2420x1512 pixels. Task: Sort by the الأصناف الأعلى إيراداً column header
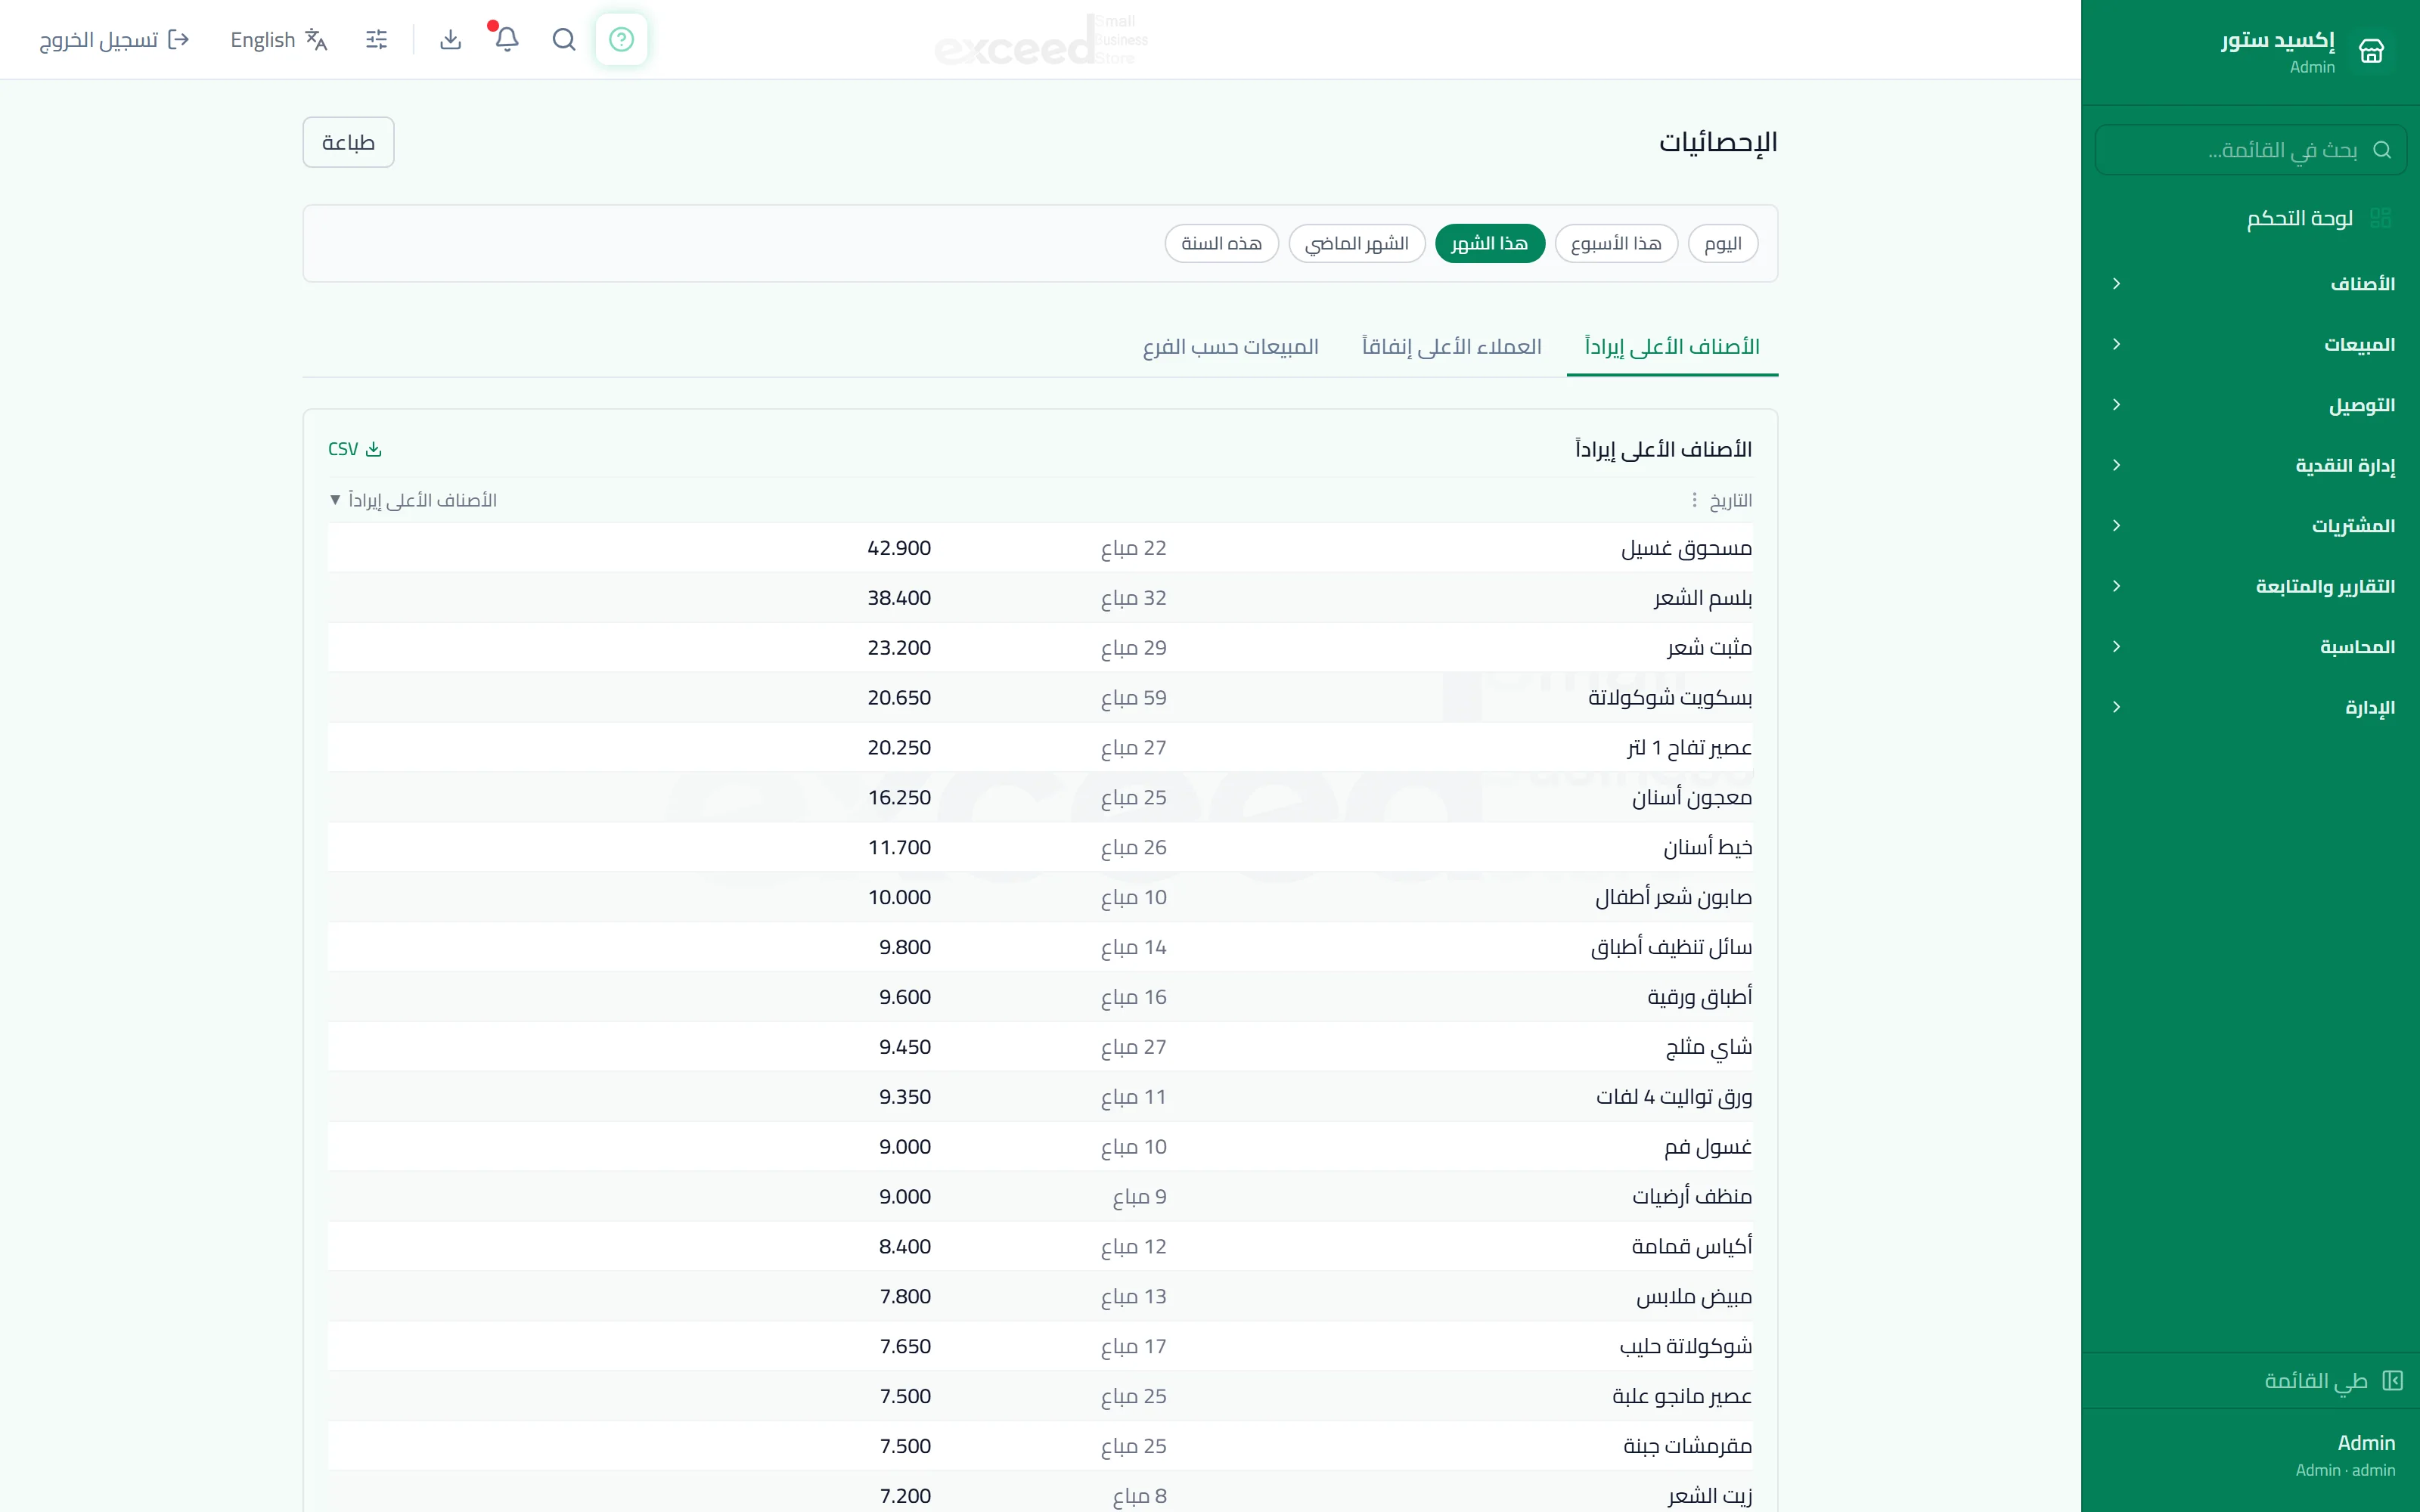[414, 500]
